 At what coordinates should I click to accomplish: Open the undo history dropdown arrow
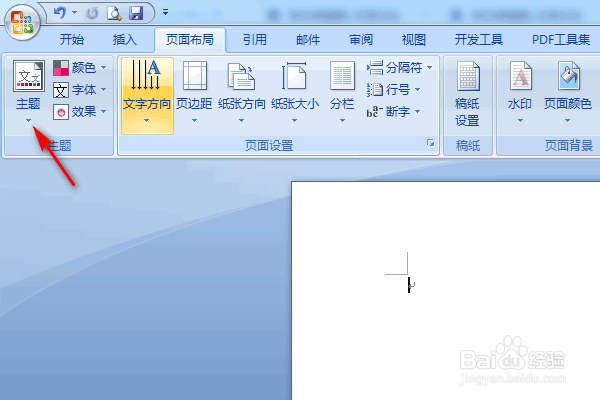coord(75,13)
